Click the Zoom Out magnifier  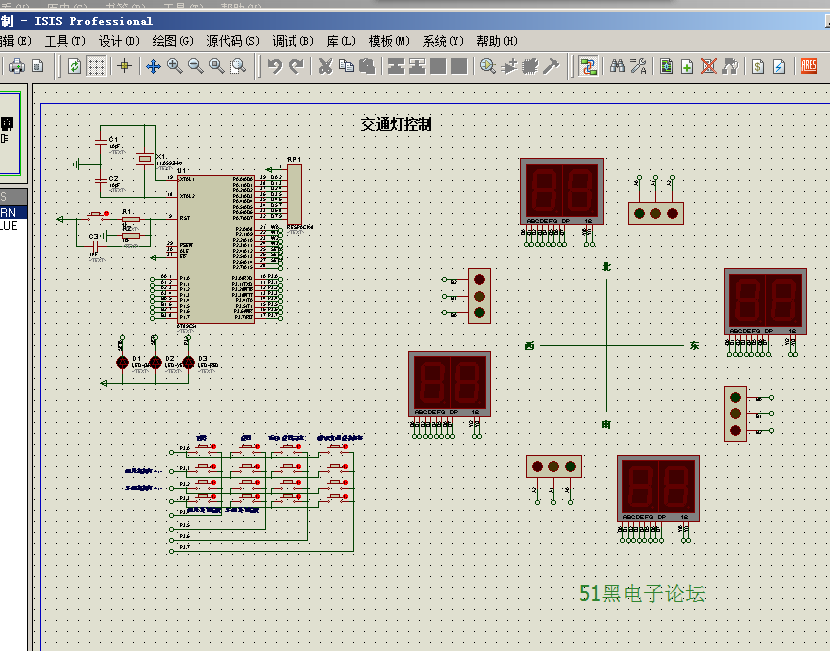click(x=196, y=66)
